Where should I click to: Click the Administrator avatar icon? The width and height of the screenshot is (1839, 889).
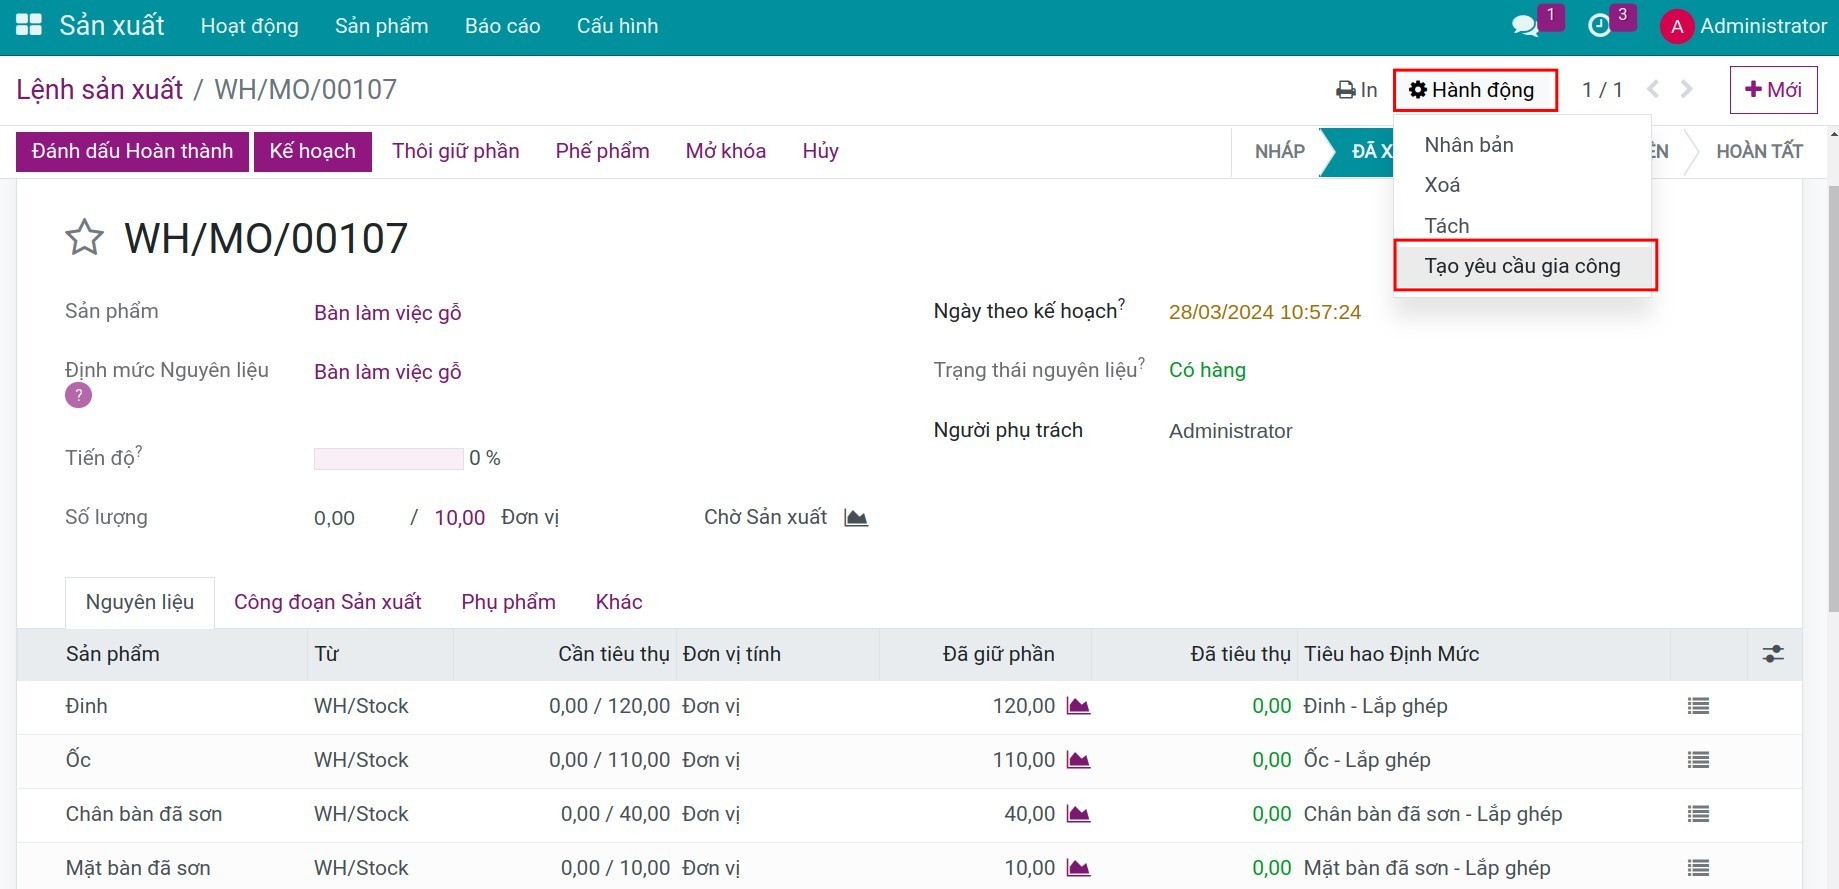1677,27
